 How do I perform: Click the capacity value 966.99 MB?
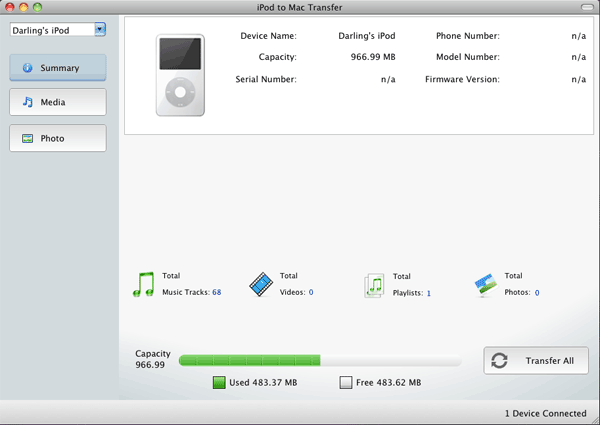point(373,57)
